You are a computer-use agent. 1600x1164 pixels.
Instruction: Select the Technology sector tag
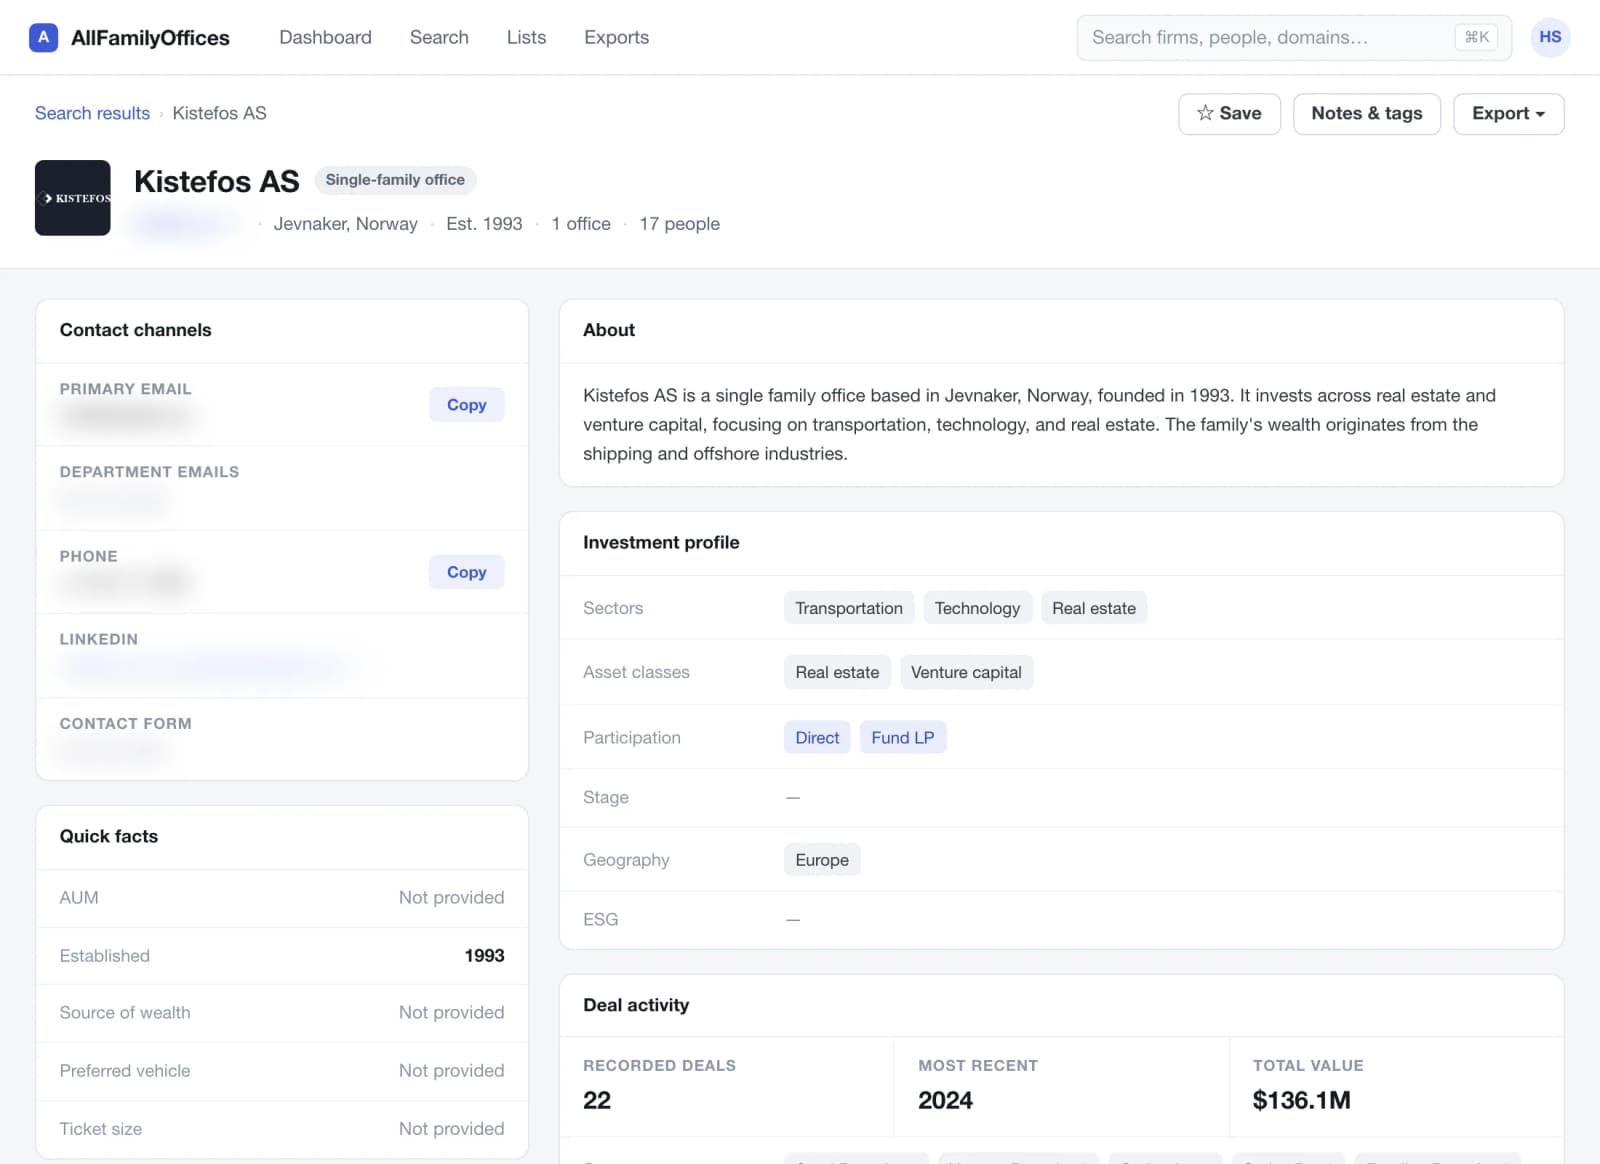(x=977, y=608)
